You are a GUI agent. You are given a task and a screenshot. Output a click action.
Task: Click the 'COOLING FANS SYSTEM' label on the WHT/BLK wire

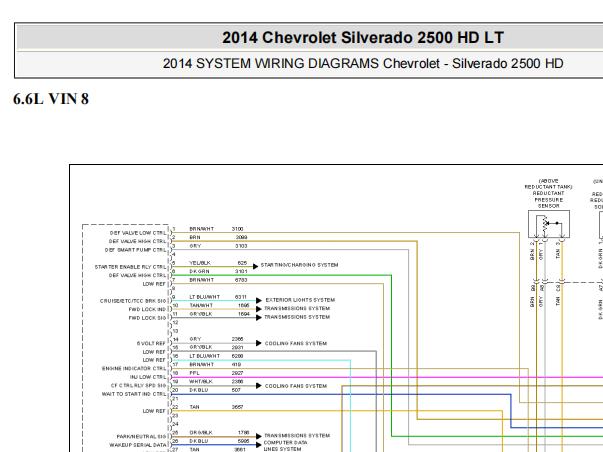pos(296,386)
